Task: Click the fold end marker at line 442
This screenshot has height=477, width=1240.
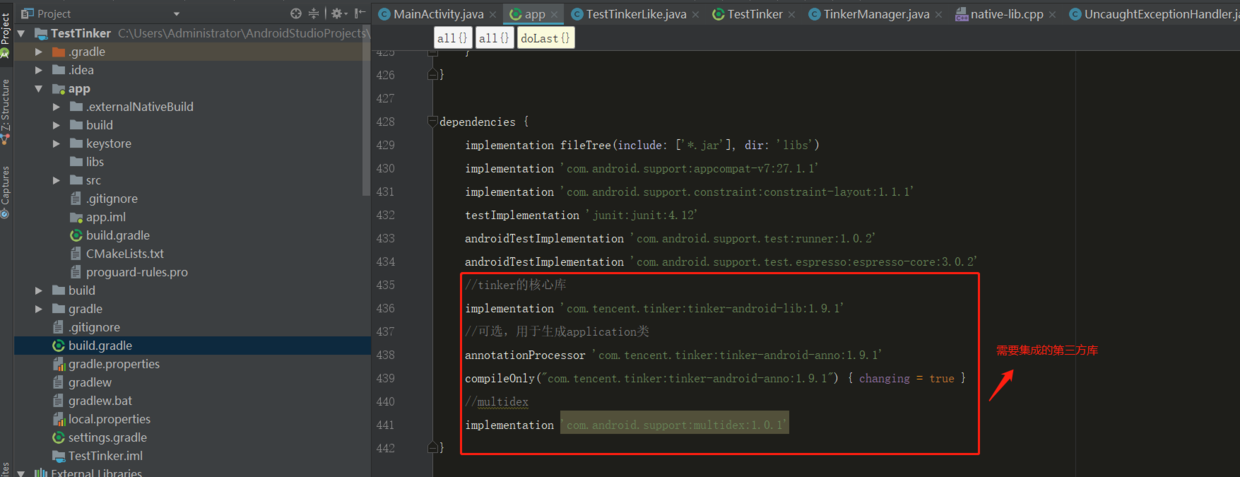Action: 432,448
